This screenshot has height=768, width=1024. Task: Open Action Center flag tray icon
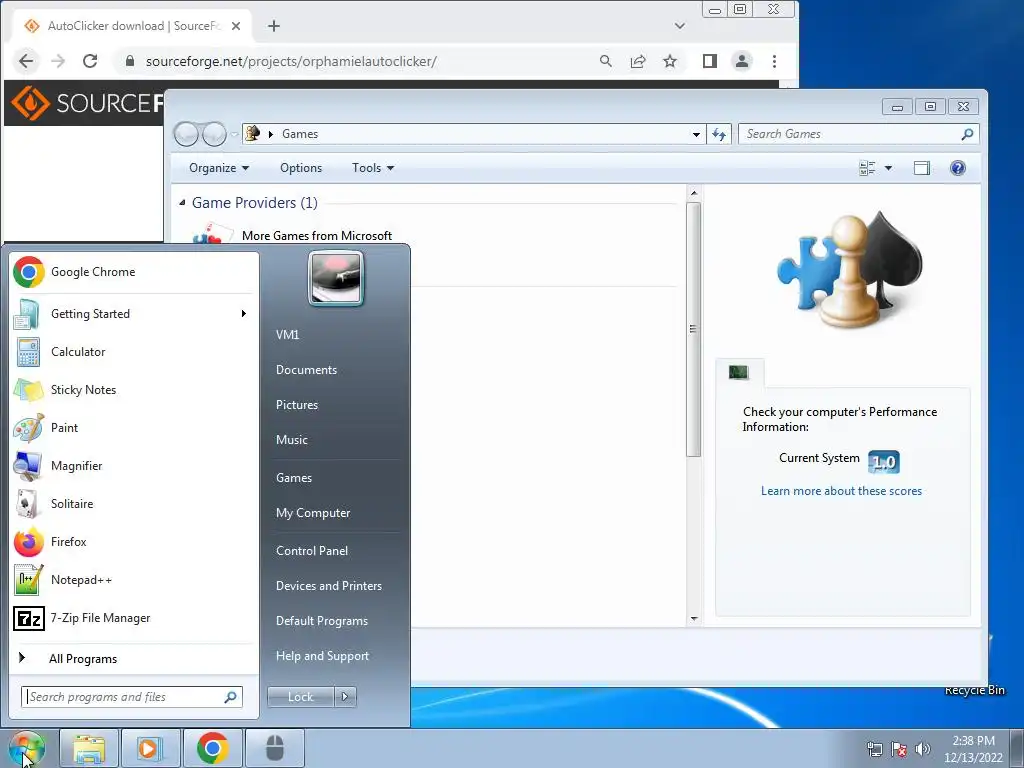click(x=899, y=749)
